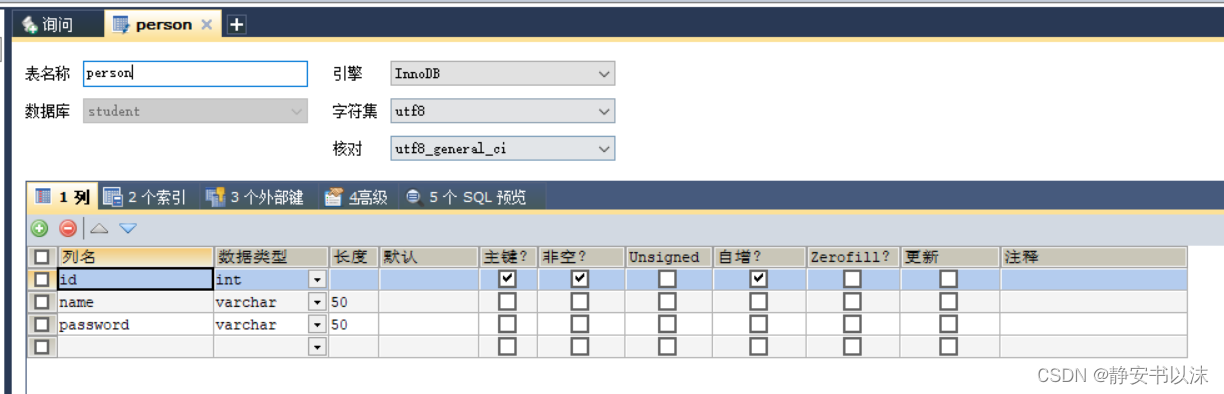The width and height of the screenshot is (1224, 394).
Task: Check the 非空 checkbox for password
Action: pyautogui.click(x=580, y=324)
